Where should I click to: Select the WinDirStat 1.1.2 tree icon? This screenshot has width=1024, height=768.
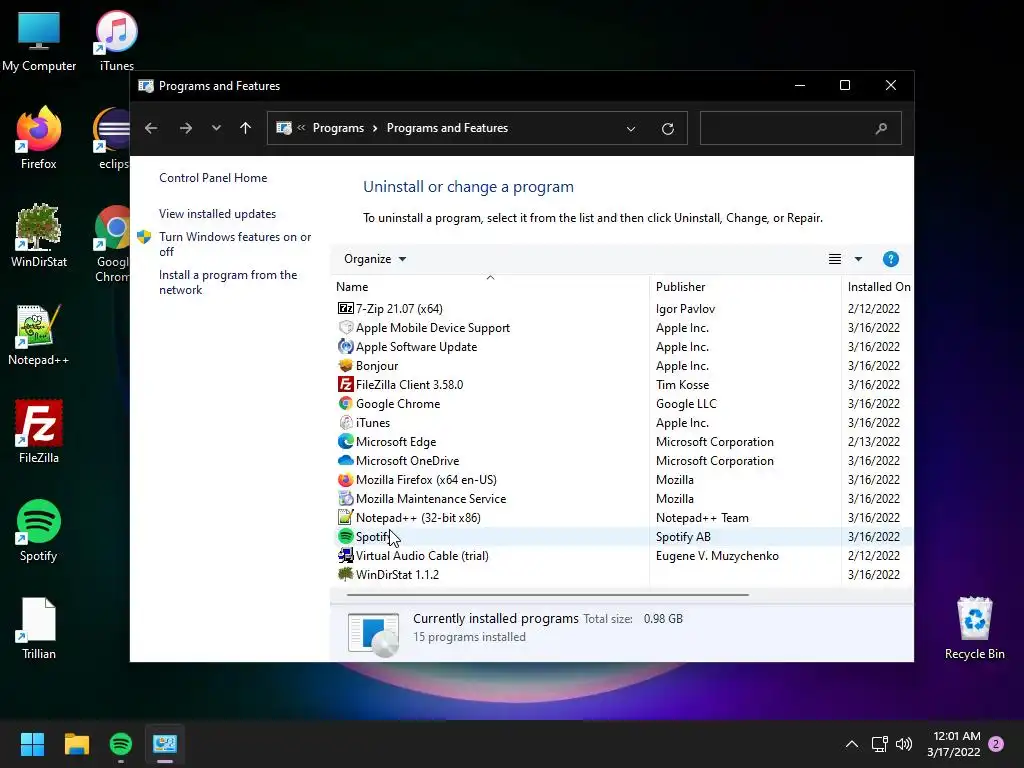point(345,574)
